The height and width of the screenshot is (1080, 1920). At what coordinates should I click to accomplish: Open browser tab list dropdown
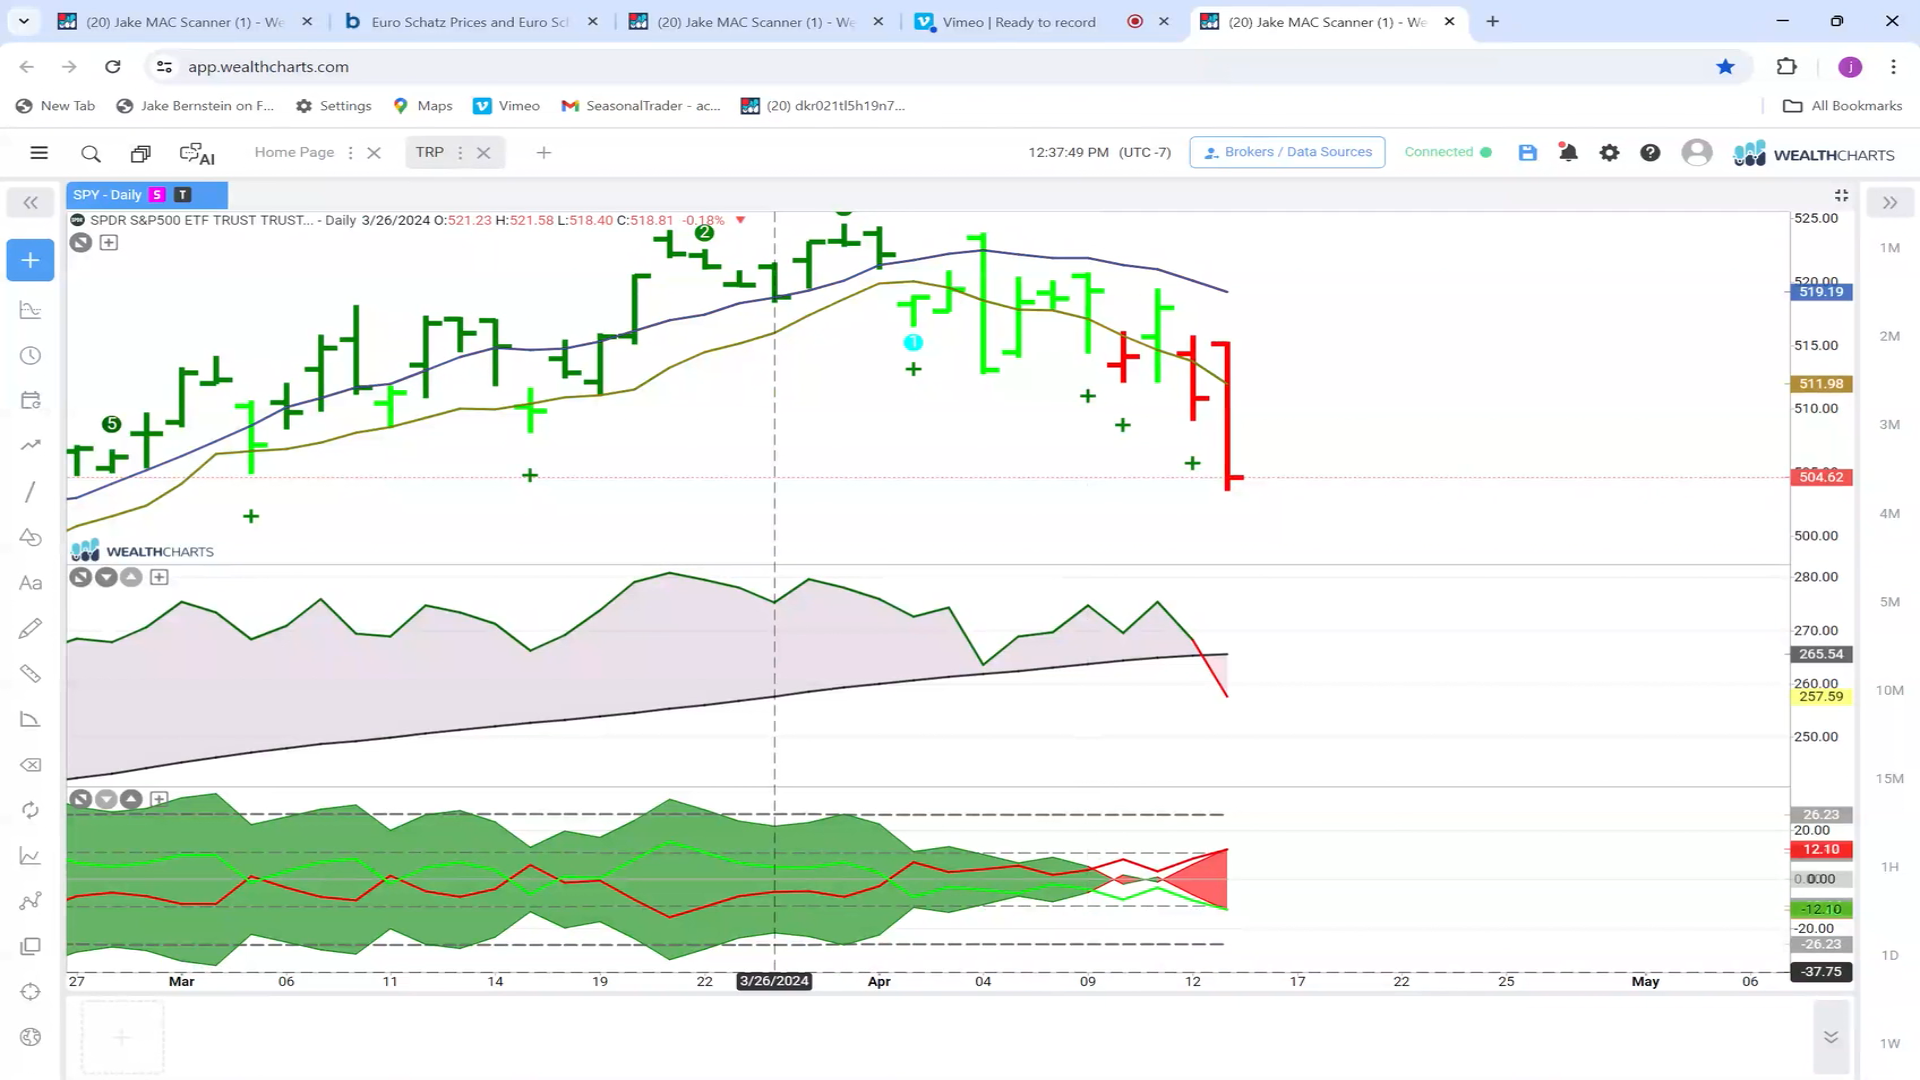click(x=23, y=21)
